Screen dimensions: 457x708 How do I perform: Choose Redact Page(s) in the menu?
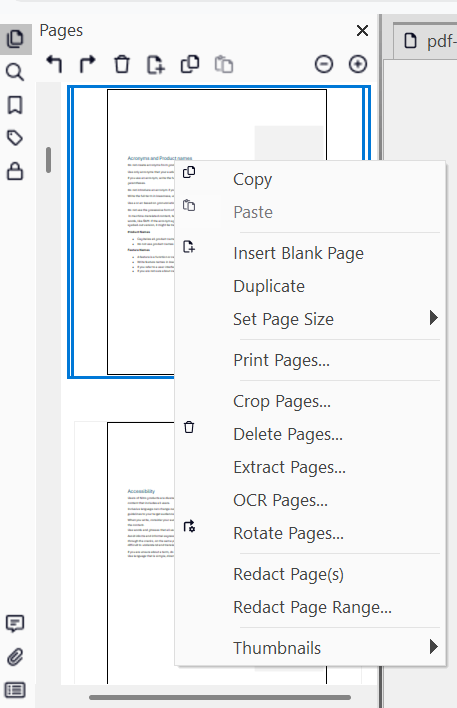pyautogui.click(x=310, y=574)
